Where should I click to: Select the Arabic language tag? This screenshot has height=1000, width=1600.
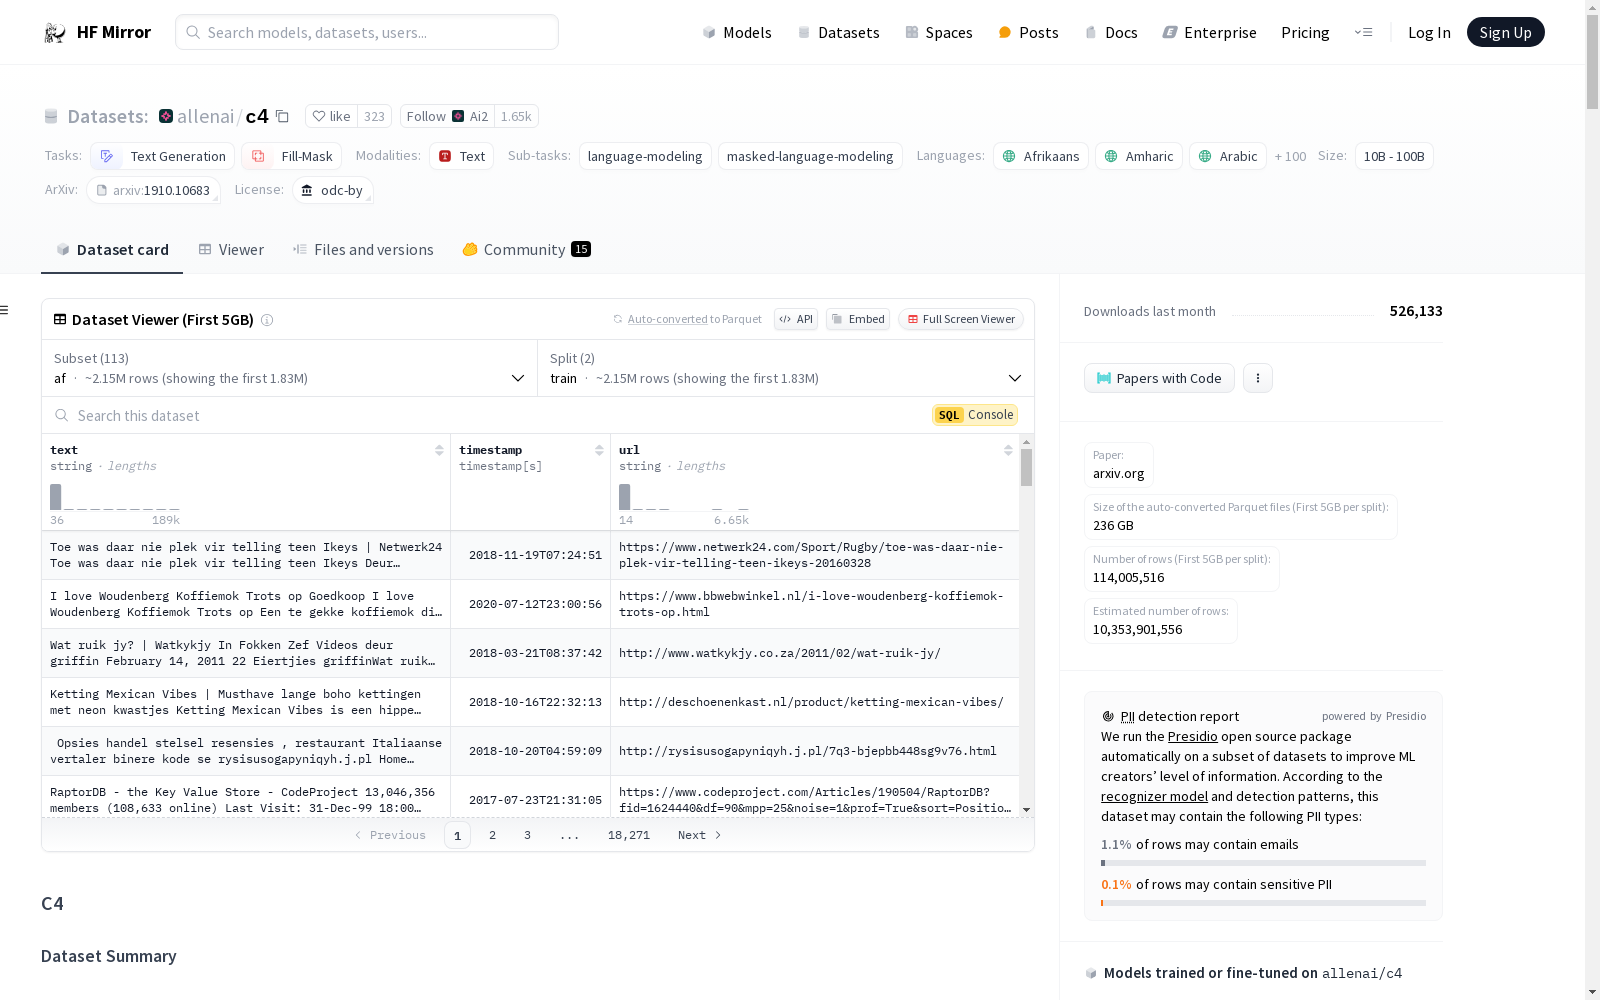coord(1228,156)
